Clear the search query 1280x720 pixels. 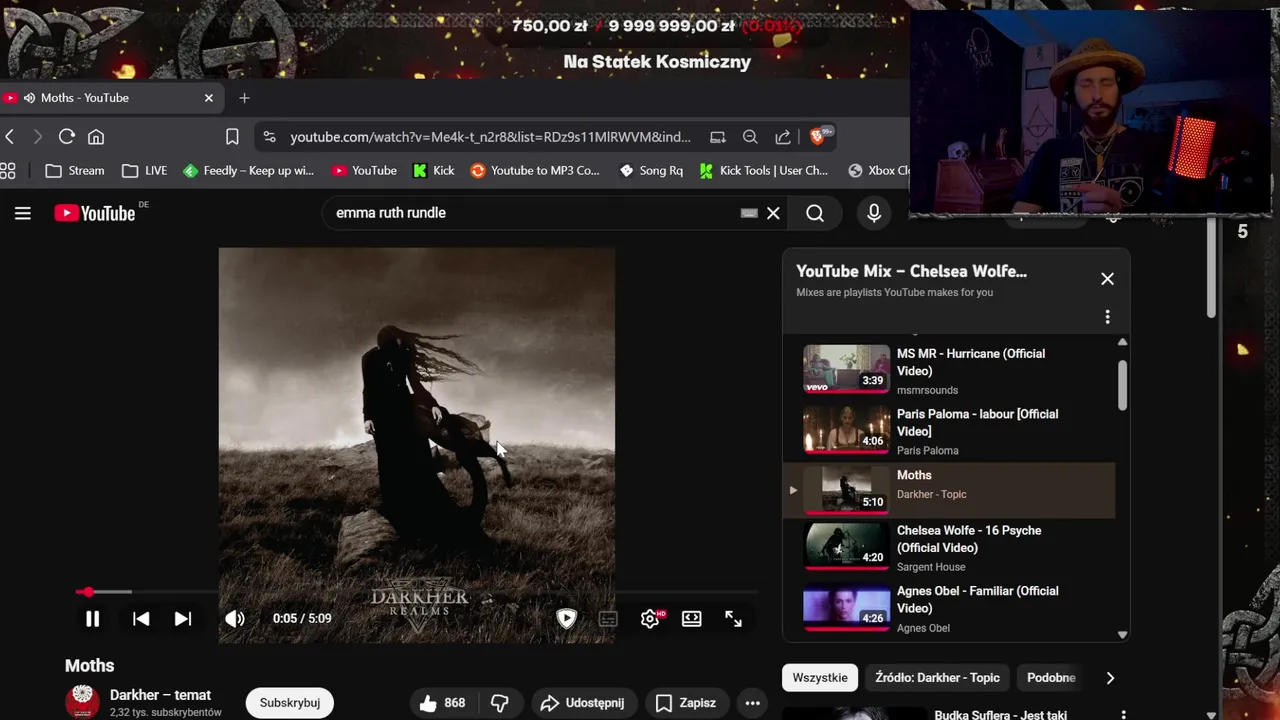coord(773,213)
